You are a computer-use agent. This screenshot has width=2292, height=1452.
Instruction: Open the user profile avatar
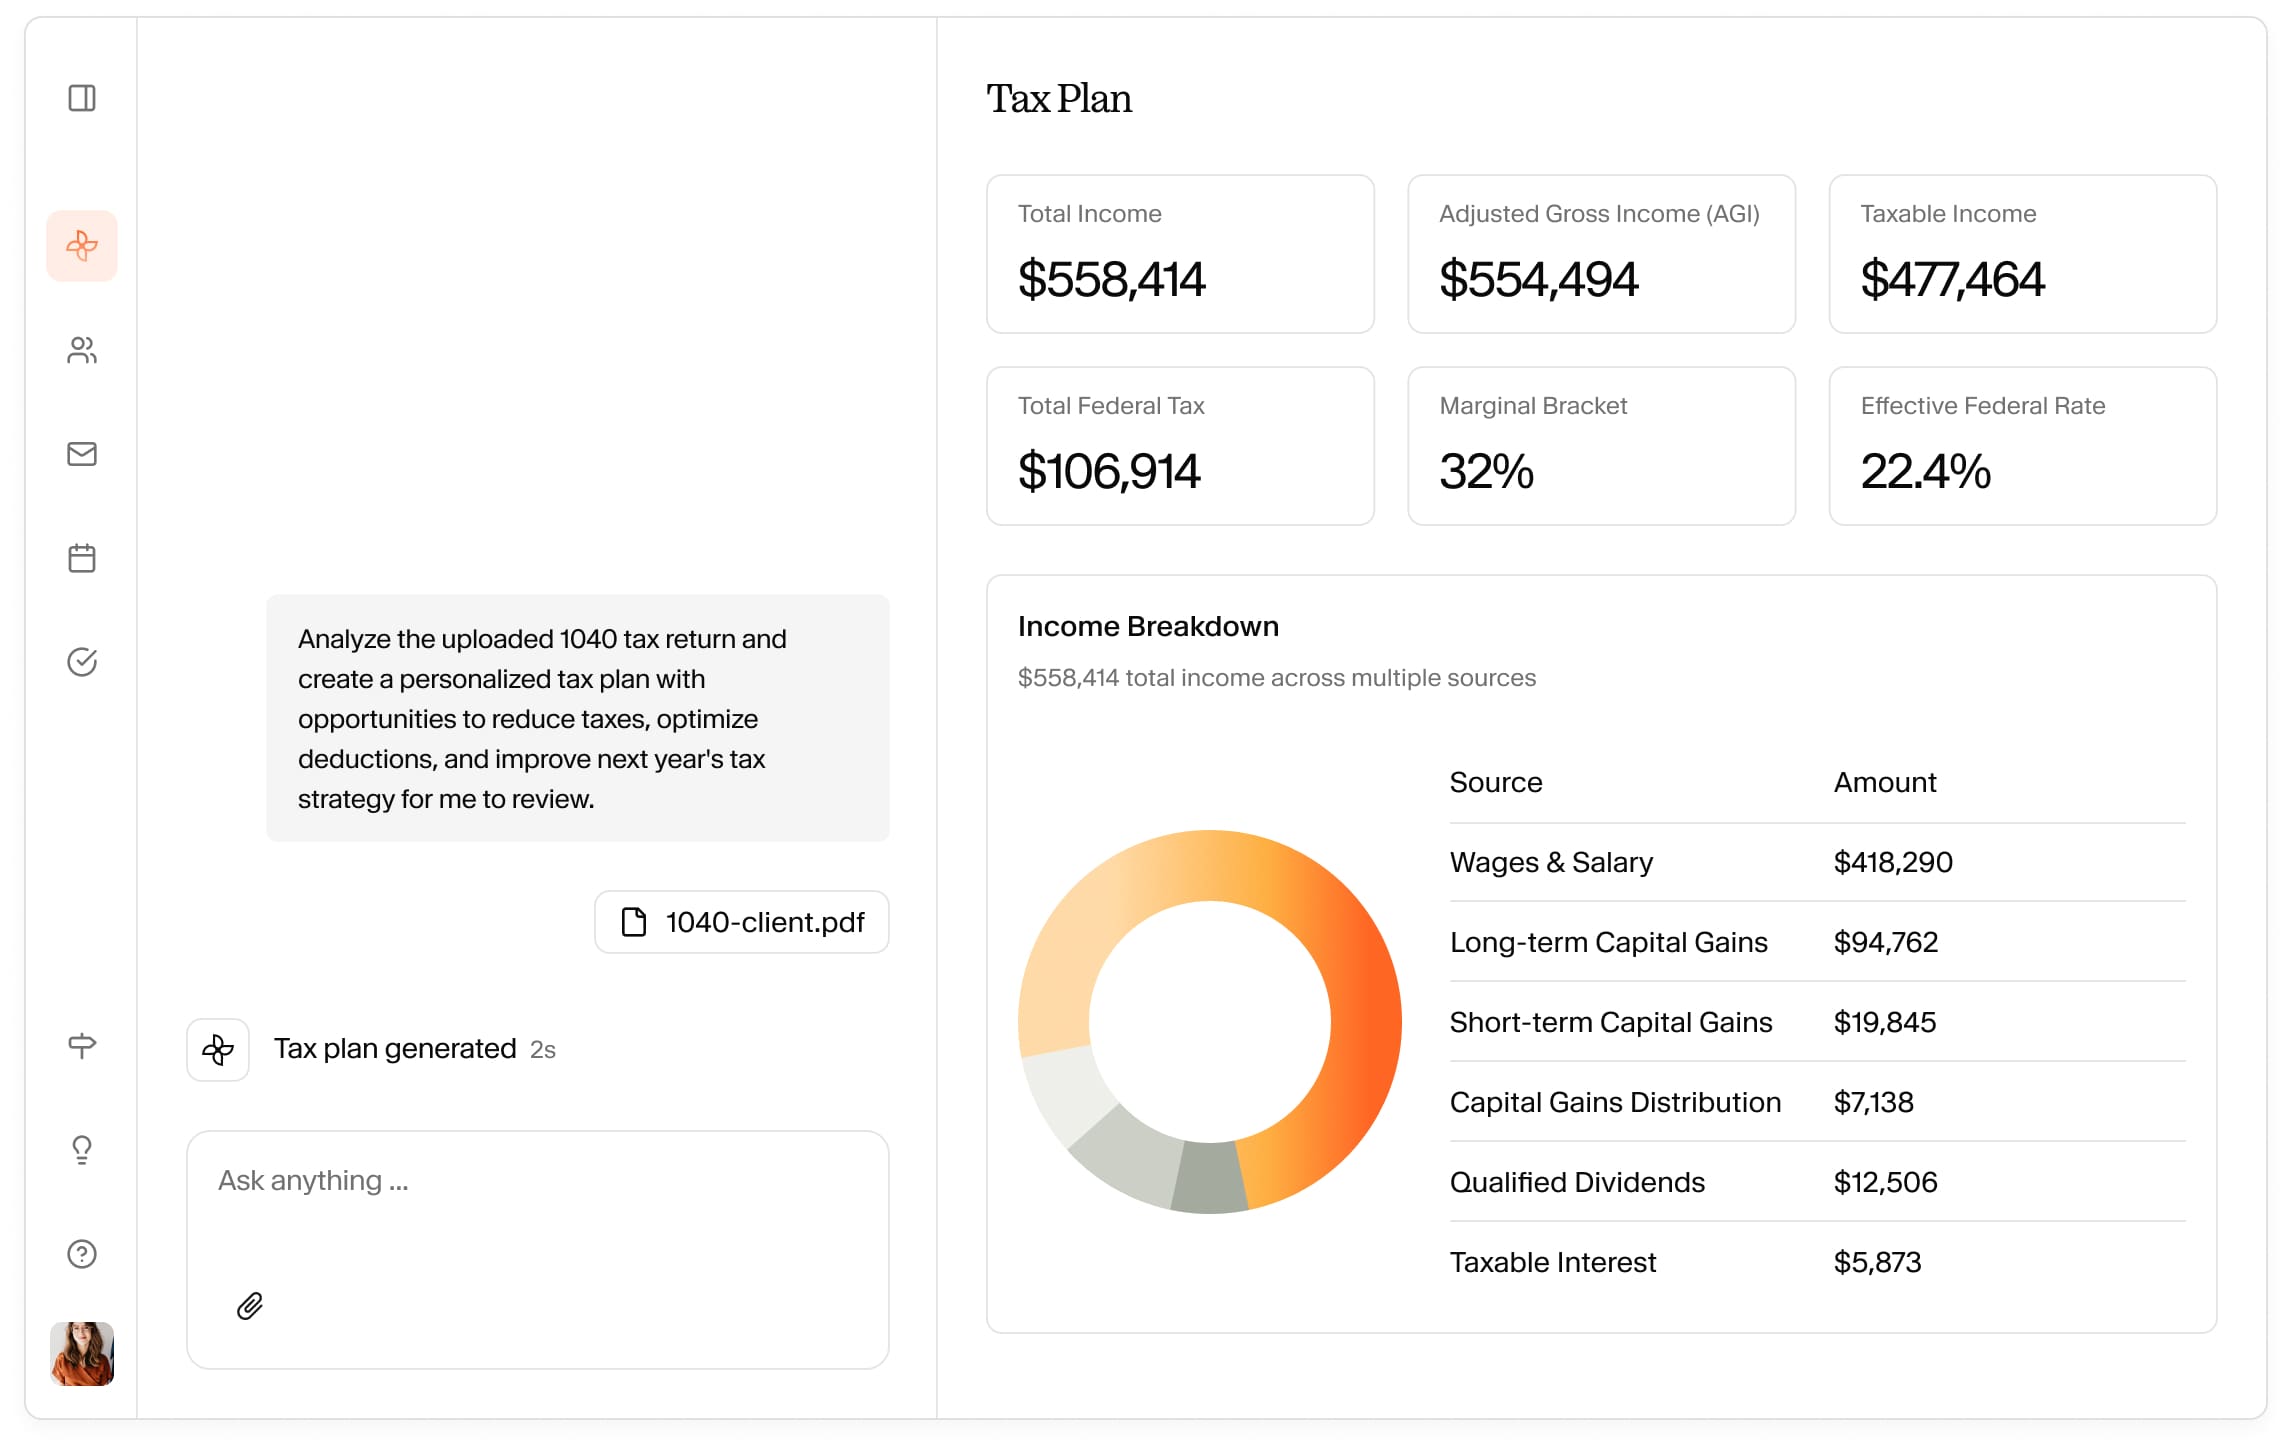tap(82, 1354)
